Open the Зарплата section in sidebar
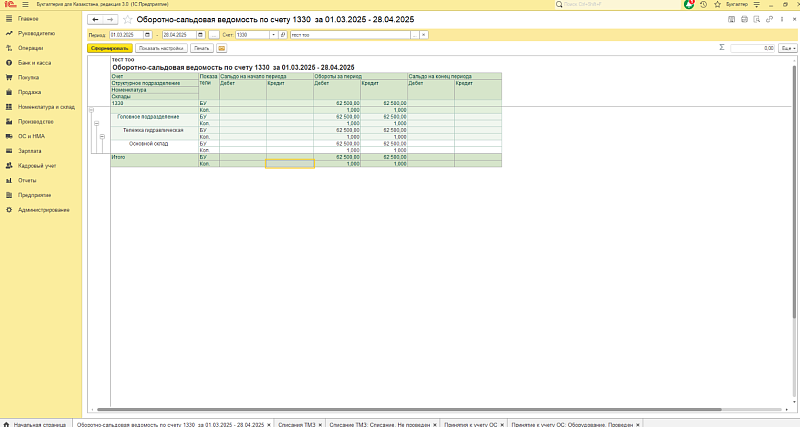Screen dimensions: 800x427 point(29,150)
